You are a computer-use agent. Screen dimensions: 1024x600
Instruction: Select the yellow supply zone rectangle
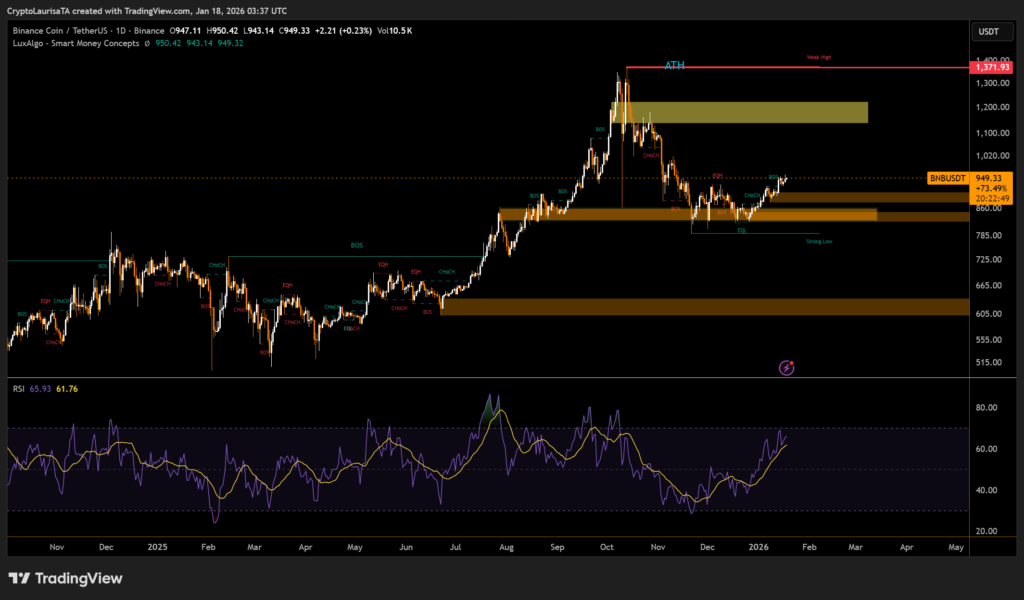[745, 112]
